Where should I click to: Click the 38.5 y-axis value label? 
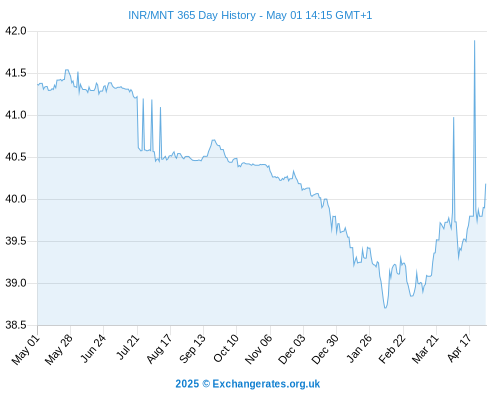[15, 325]
